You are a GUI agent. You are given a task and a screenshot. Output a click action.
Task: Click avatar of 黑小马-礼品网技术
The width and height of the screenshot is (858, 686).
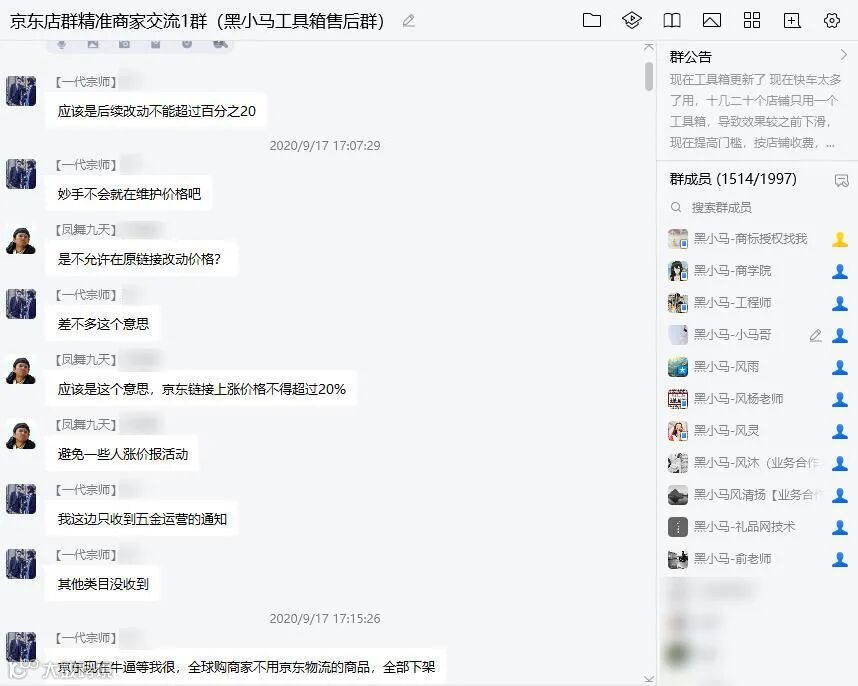tap(678, 527)
